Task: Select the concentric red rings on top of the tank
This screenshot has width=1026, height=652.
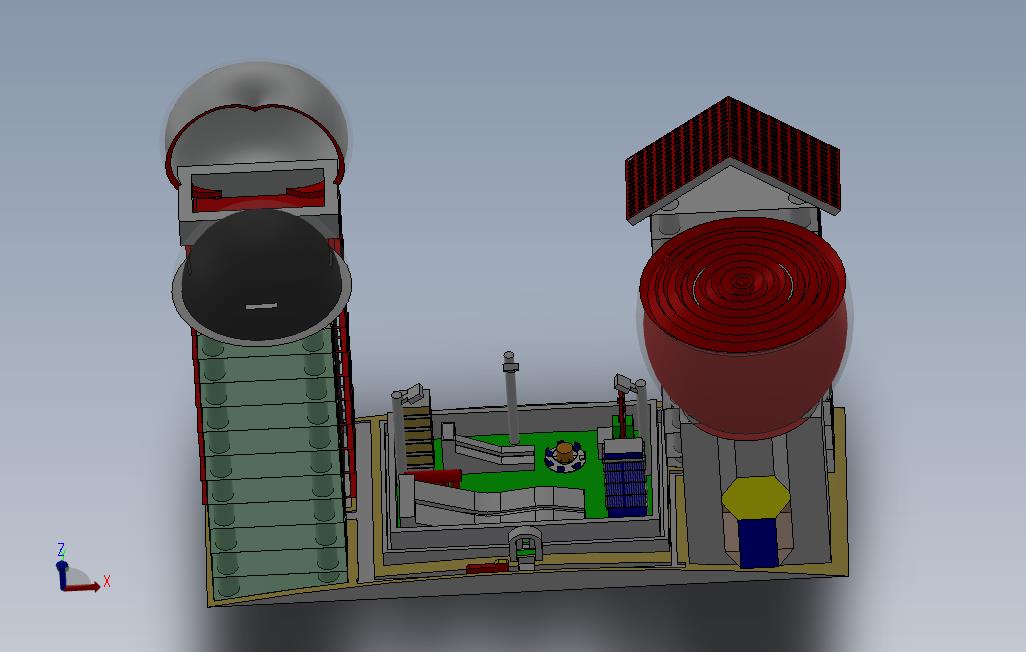Action: coord(741,283)
